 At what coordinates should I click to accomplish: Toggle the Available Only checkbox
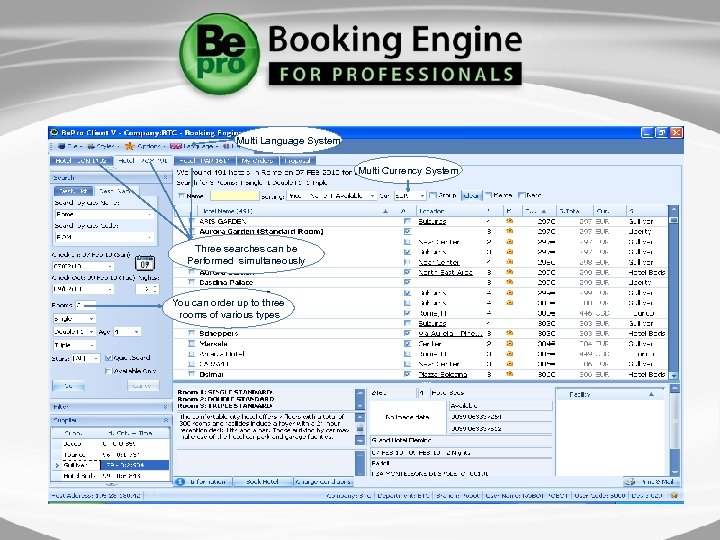[x=108, y=371]
